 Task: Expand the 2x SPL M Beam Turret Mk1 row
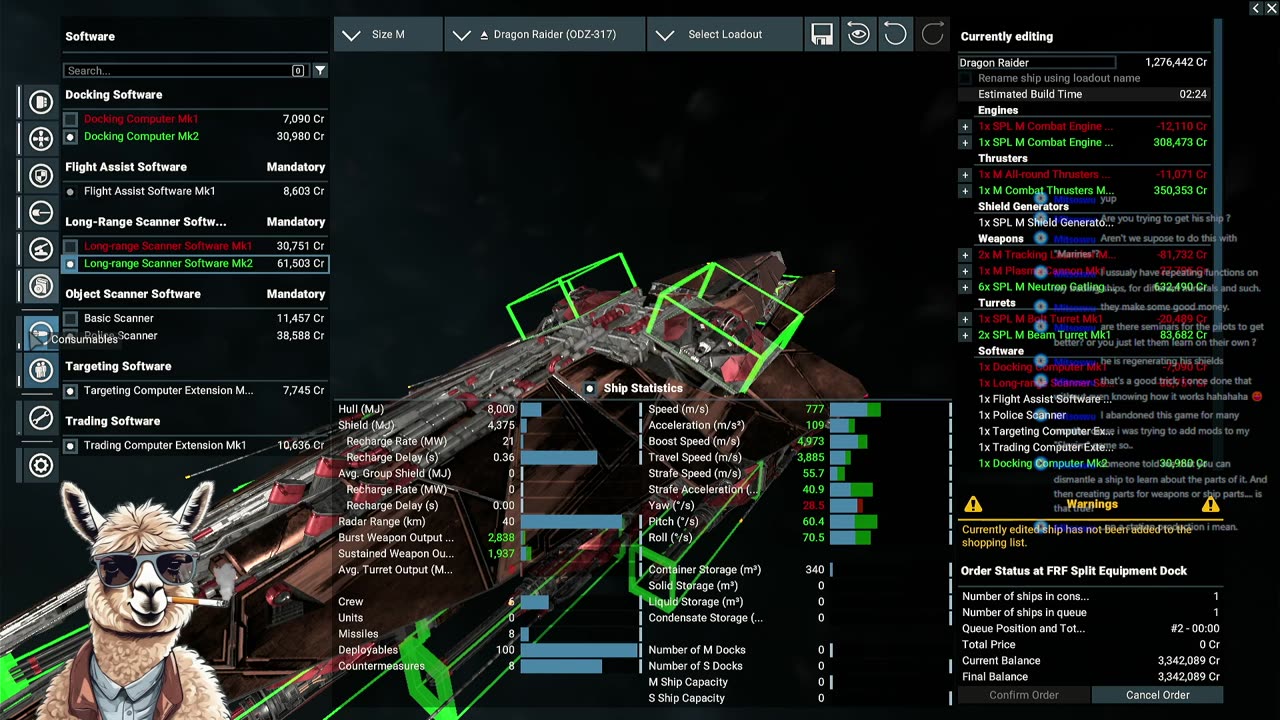point(965,335)
